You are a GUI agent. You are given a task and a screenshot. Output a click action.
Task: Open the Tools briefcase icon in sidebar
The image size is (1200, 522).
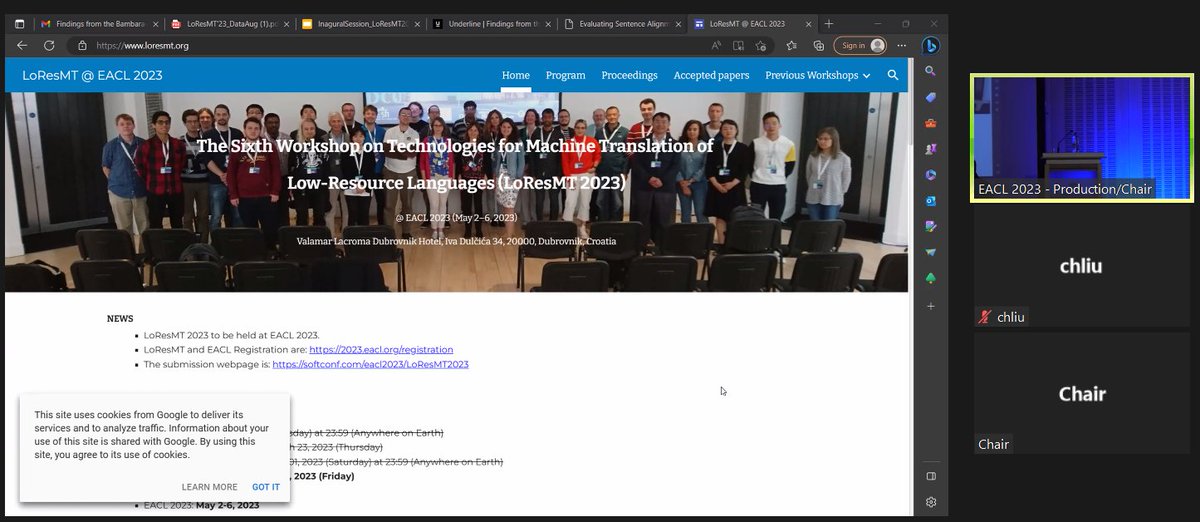(x=931, y=123)
